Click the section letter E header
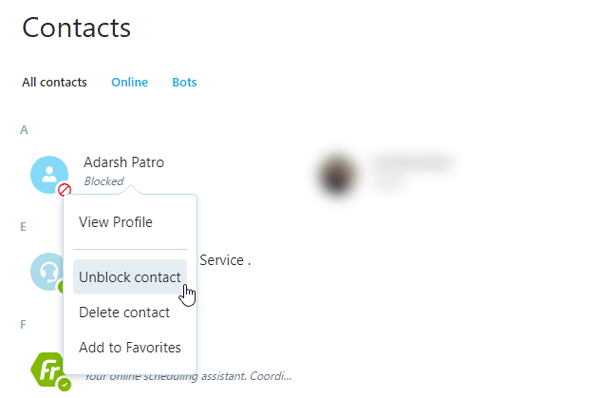Screen dimensions: 600x398 [23, 227]
